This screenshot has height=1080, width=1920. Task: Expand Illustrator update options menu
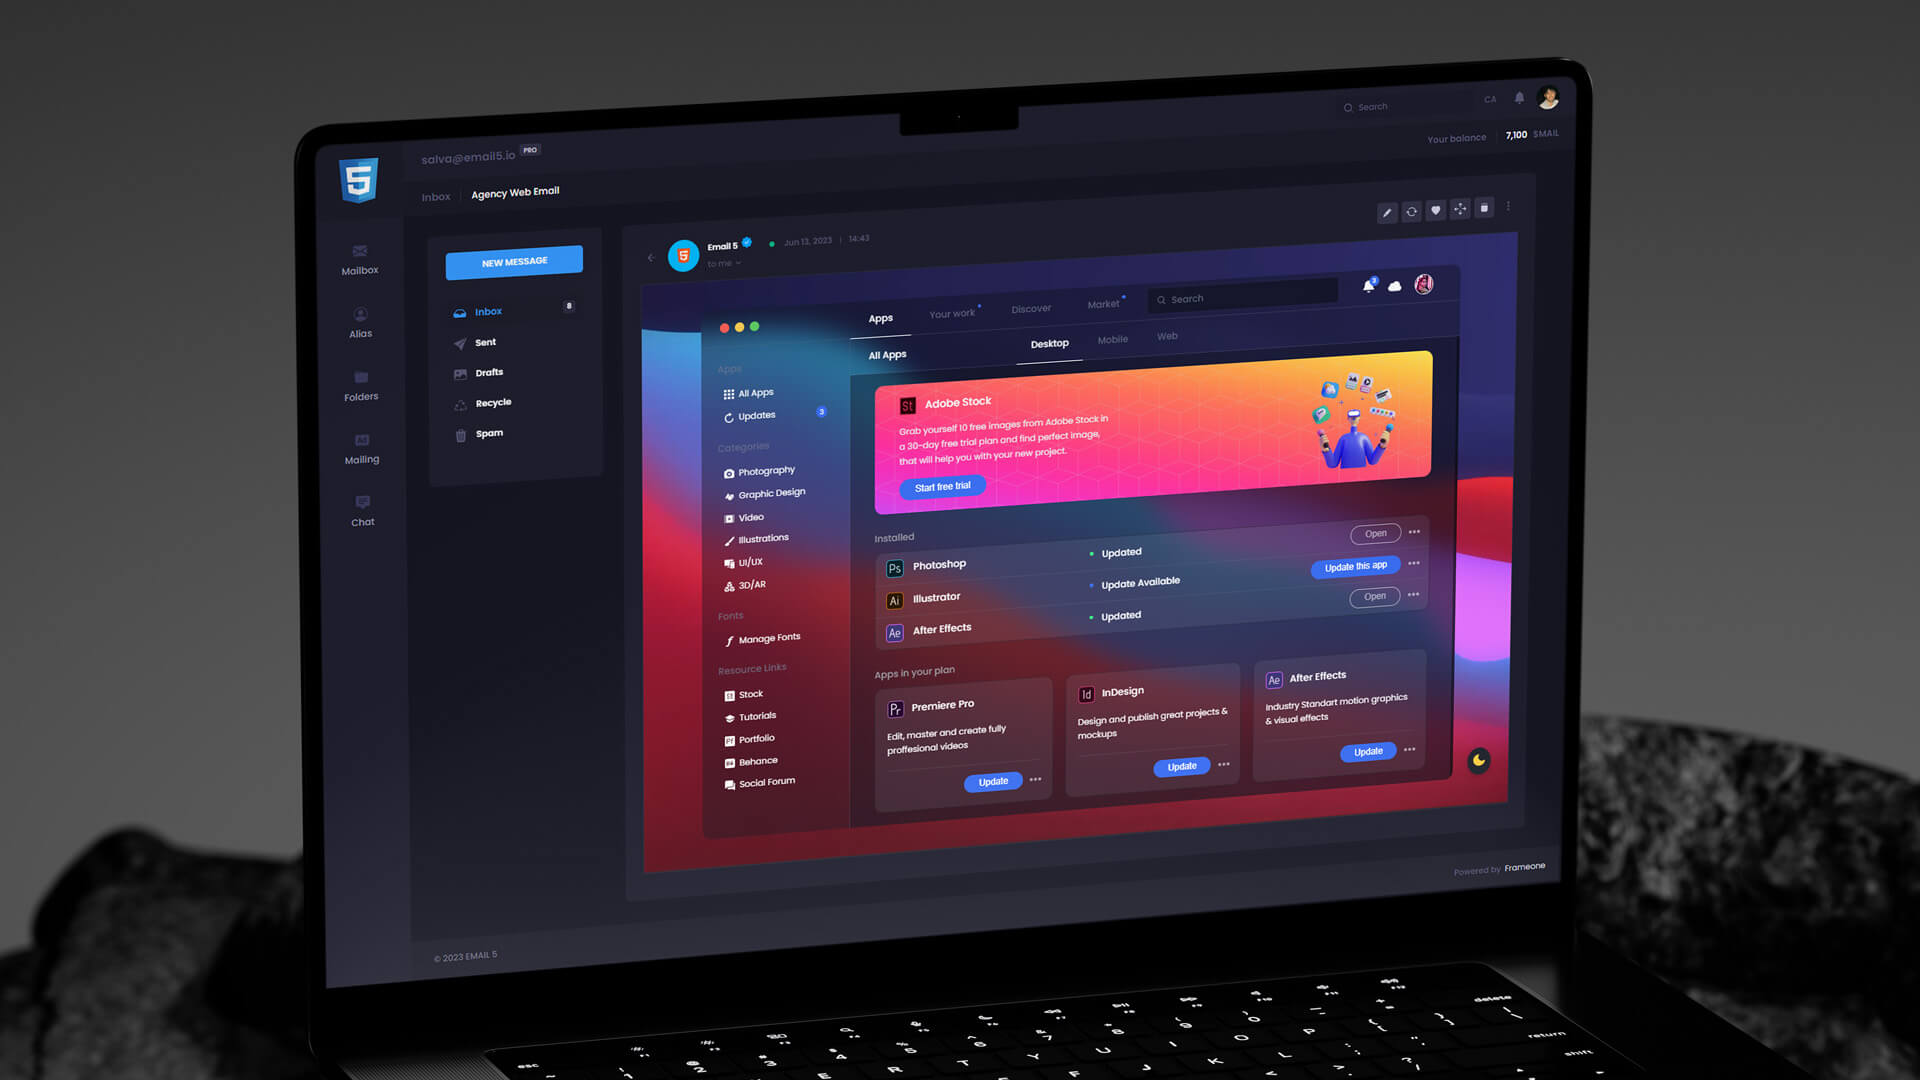(x=1415, y=596)
